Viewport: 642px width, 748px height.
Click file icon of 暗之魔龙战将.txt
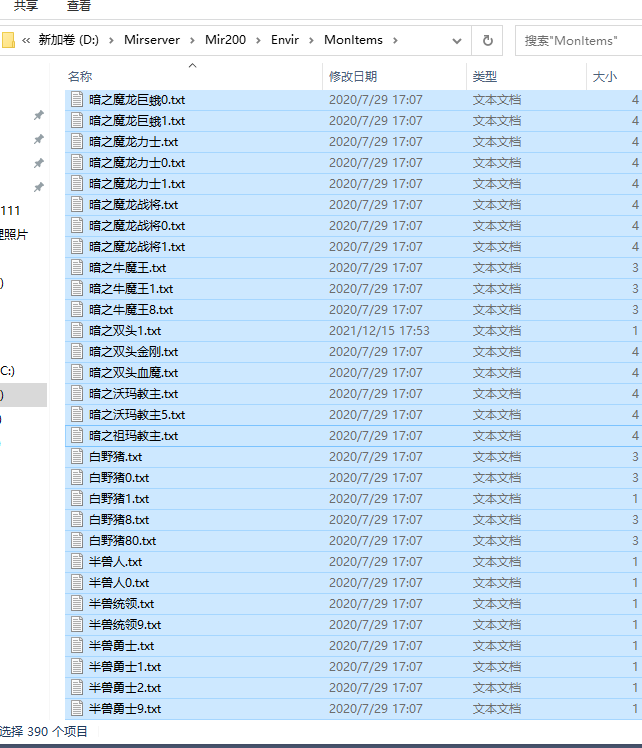pyautogui.click(x=77, y=204)
